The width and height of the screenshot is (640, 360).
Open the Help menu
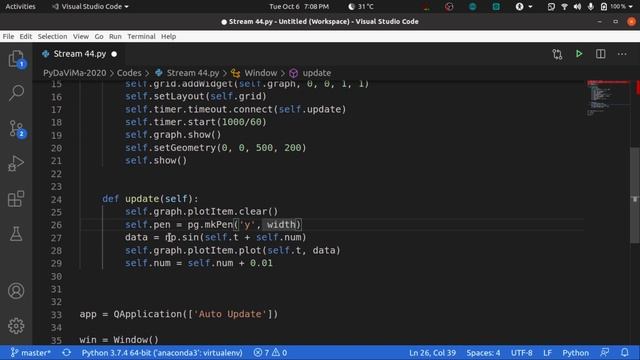click(x=168, y=36)
